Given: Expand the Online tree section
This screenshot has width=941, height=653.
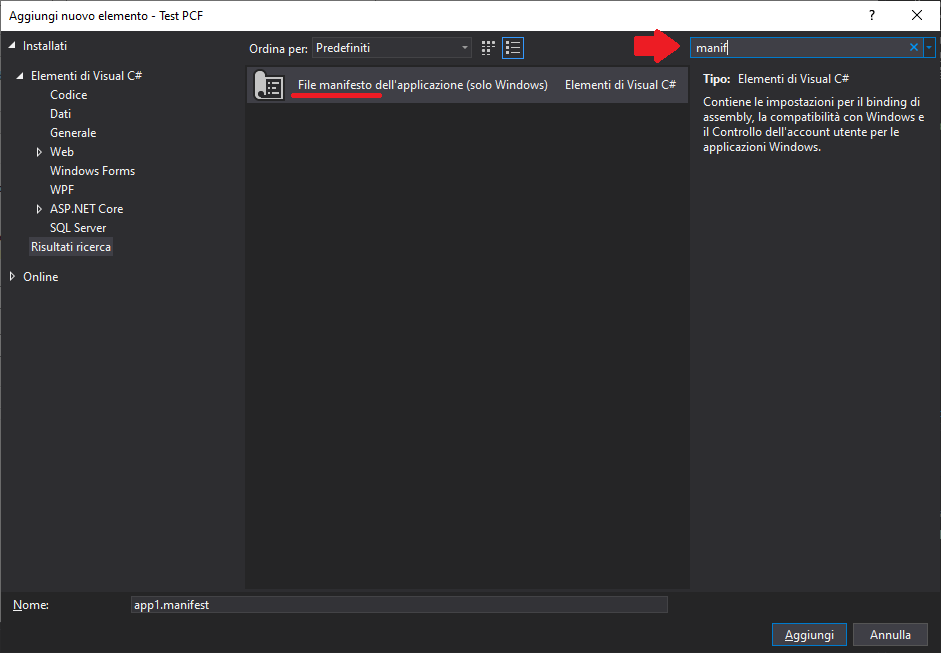Looking at the screenshot, I should [13, 277].
